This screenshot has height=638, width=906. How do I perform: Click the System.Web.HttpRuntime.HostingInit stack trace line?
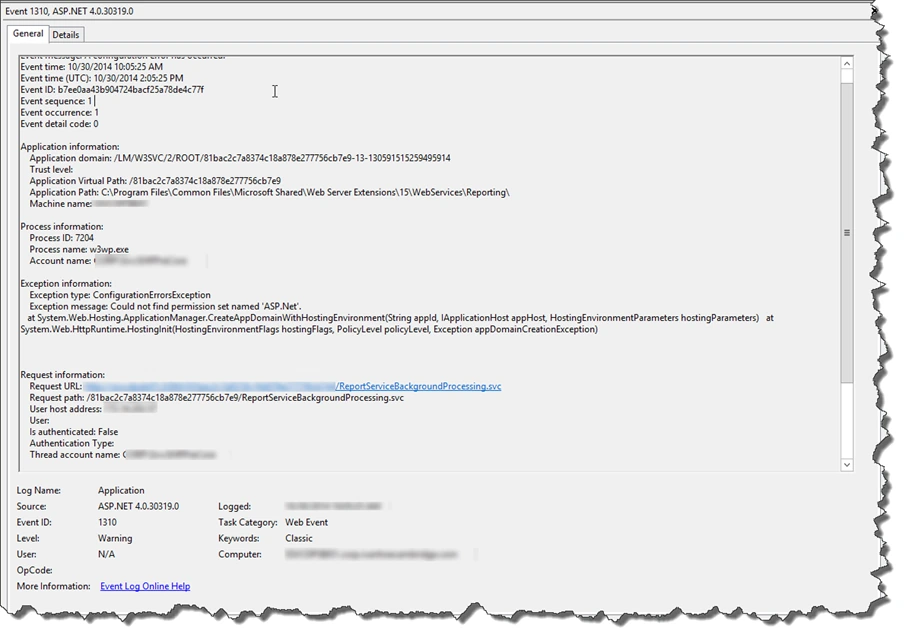click(x=309, y=329)
